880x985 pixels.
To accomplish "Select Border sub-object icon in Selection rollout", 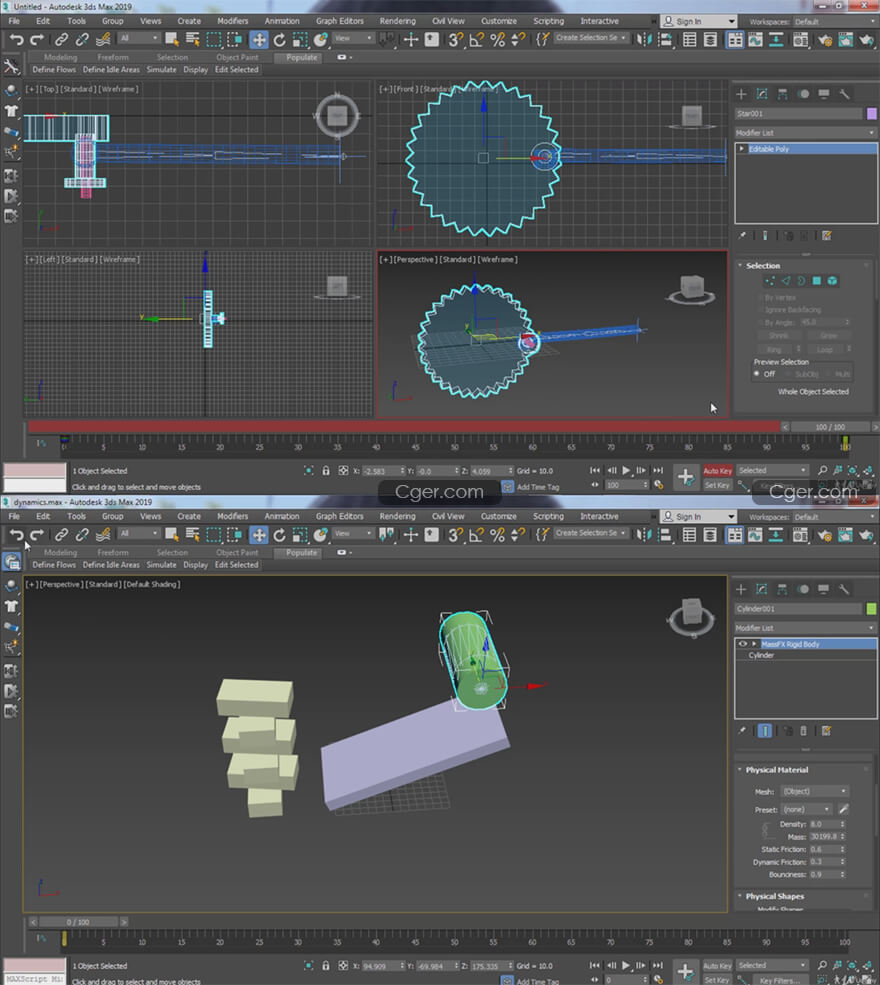I will 801,281.
